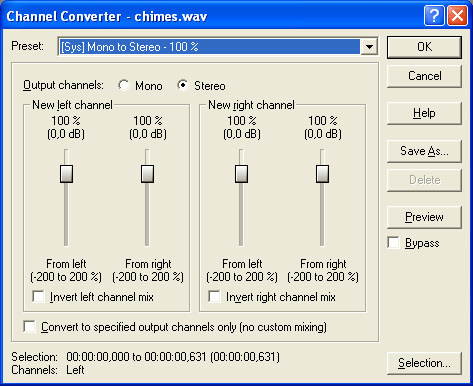This screenshot has height=386, width=473.
Task: Click the question-mark help icon in the title bar
Action: point(434,15)
